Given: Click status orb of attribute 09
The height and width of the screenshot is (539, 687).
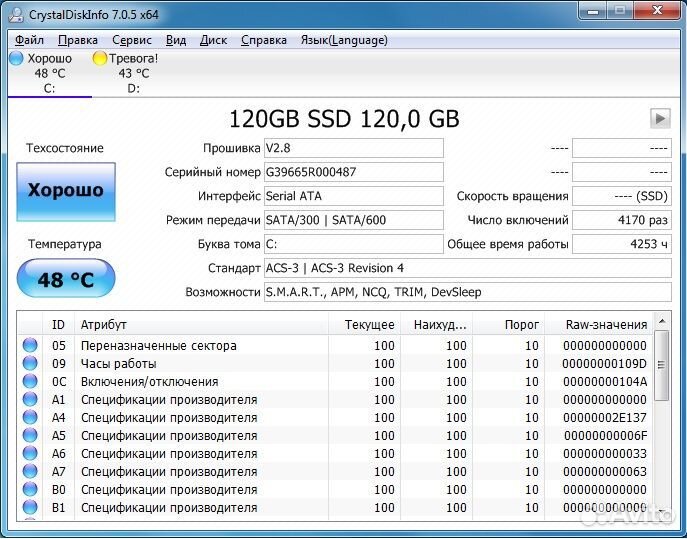Looking at the screenshot, I should 30,363.
